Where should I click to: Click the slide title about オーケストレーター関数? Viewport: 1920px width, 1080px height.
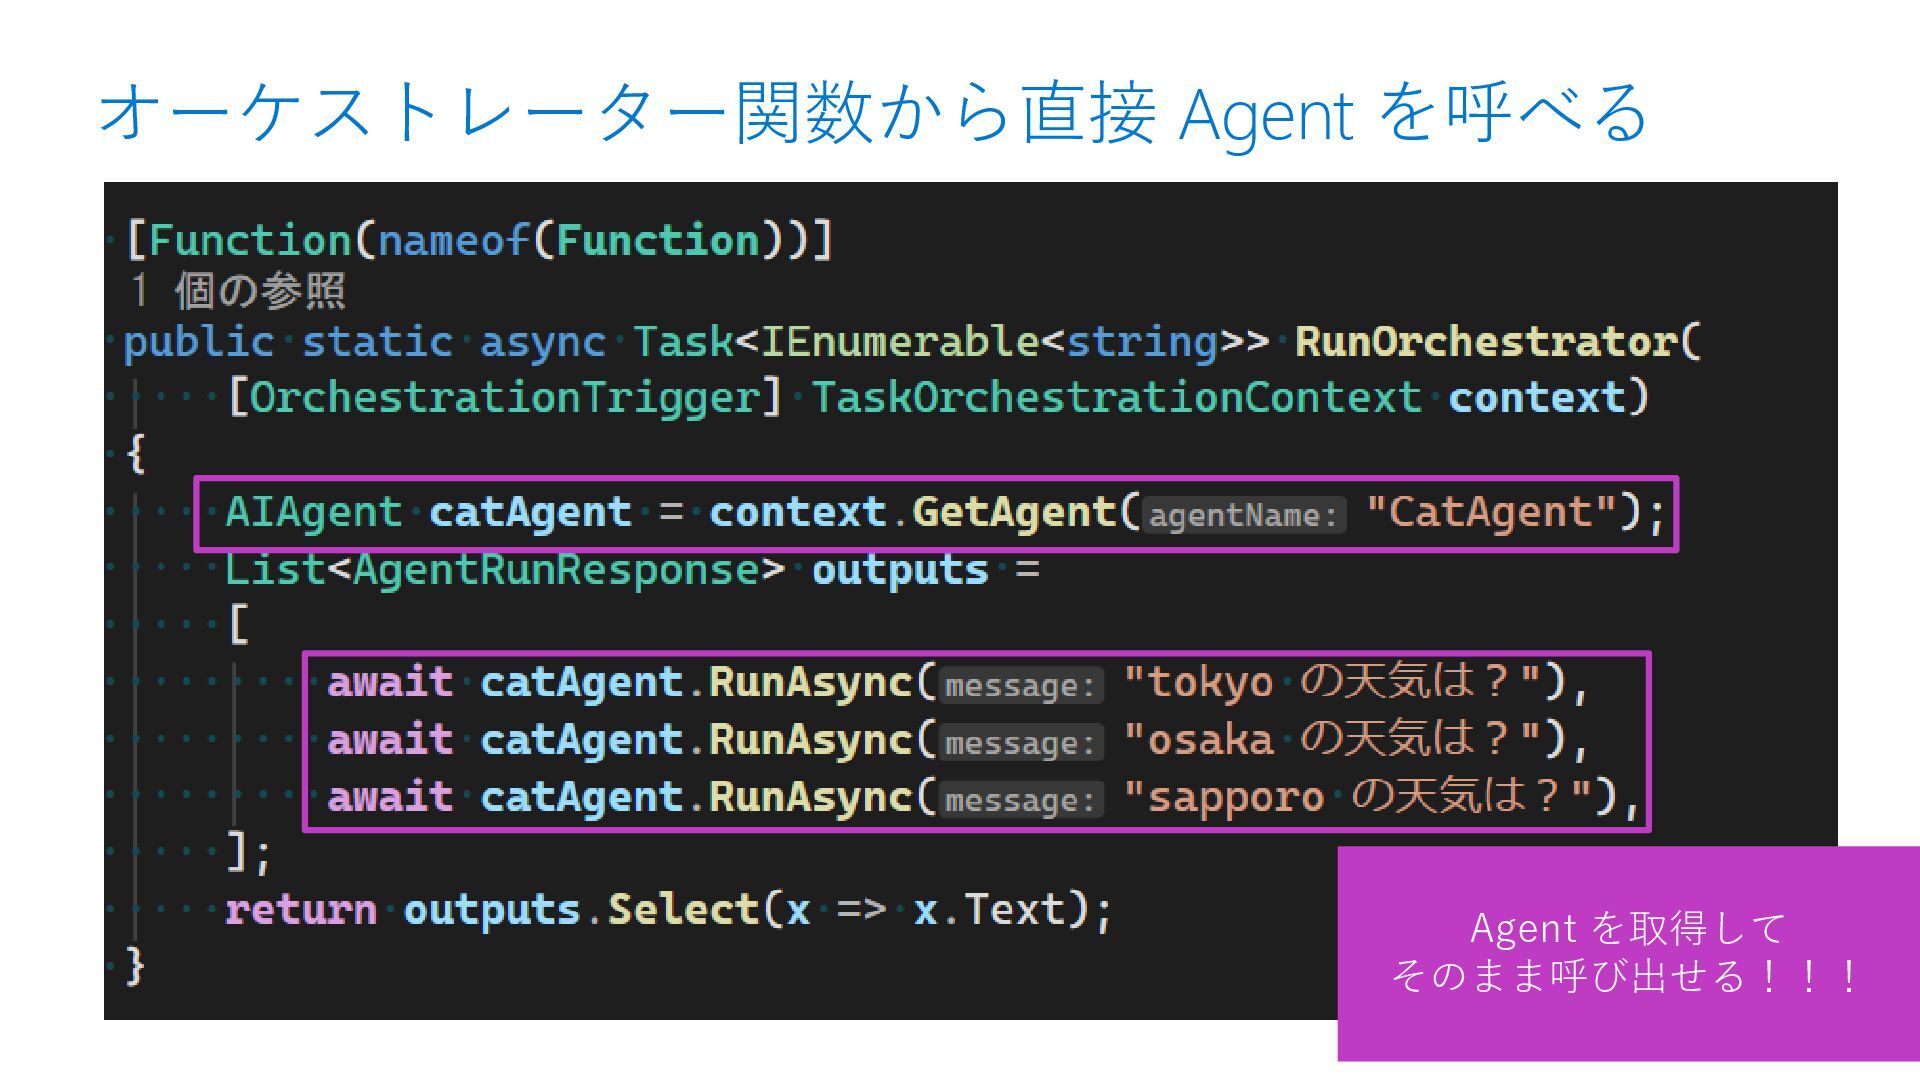coord(872,113)
